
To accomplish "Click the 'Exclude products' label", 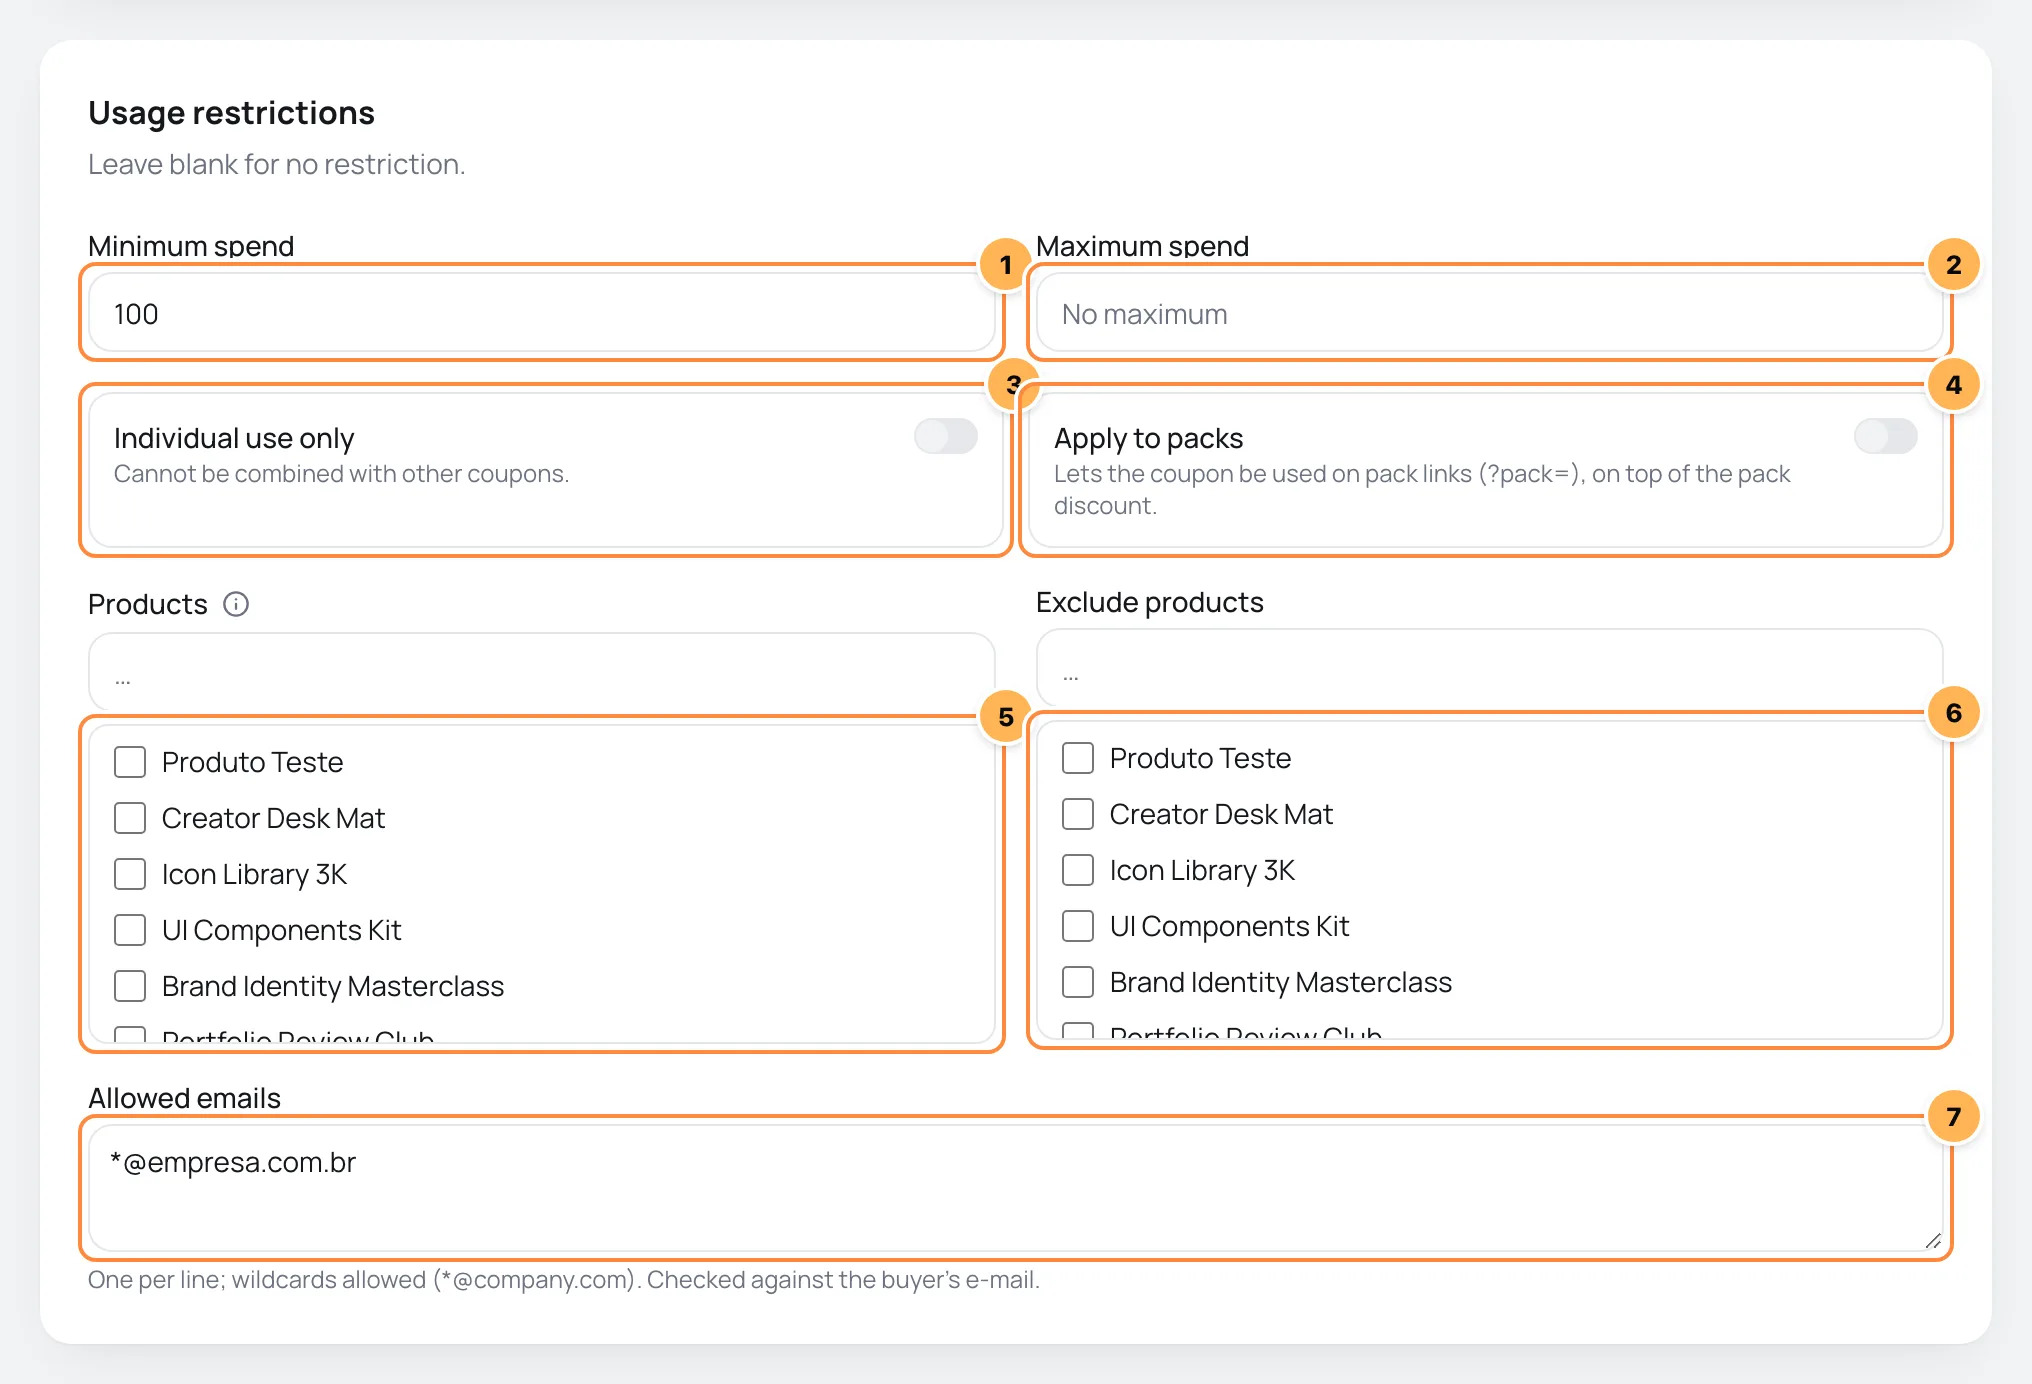I will pos(1150,602).
